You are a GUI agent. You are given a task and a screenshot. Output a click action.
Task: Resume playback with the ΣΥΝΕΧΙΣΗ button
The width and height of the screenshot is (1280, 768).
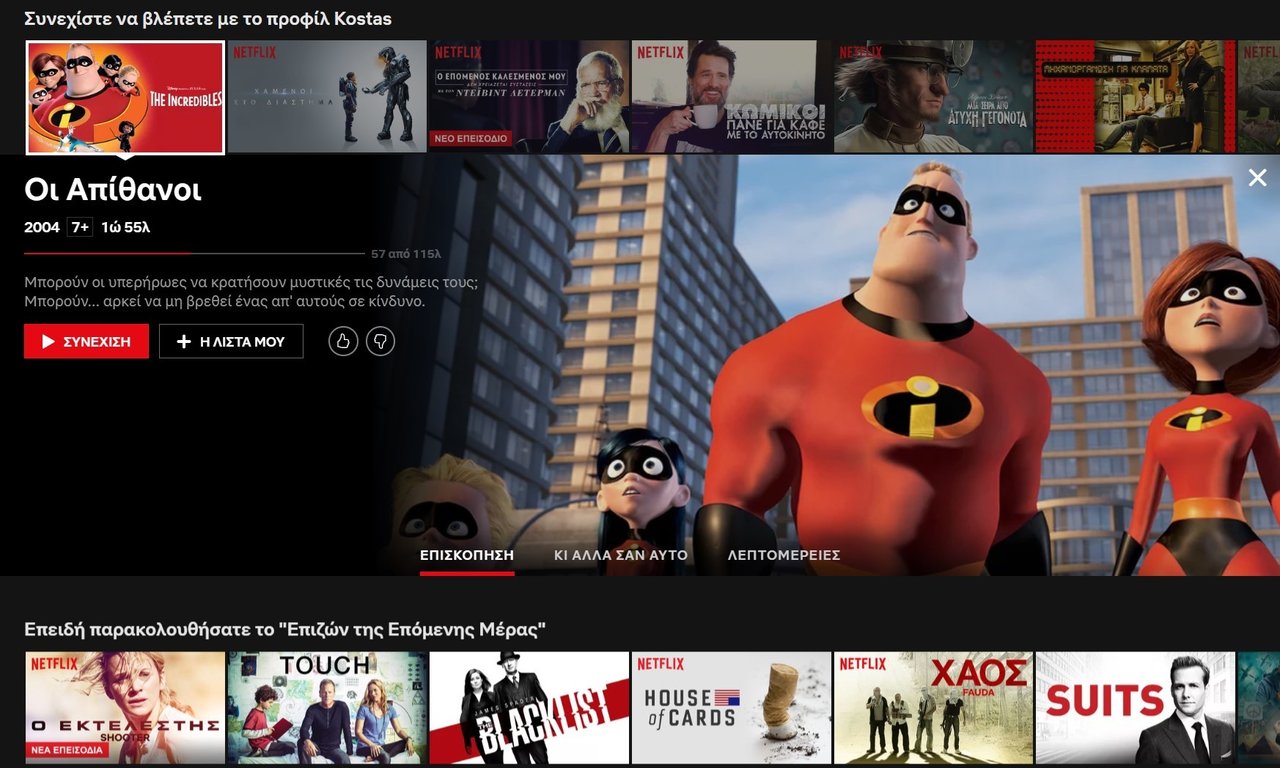pyautogui.click(x=86, y=341)
